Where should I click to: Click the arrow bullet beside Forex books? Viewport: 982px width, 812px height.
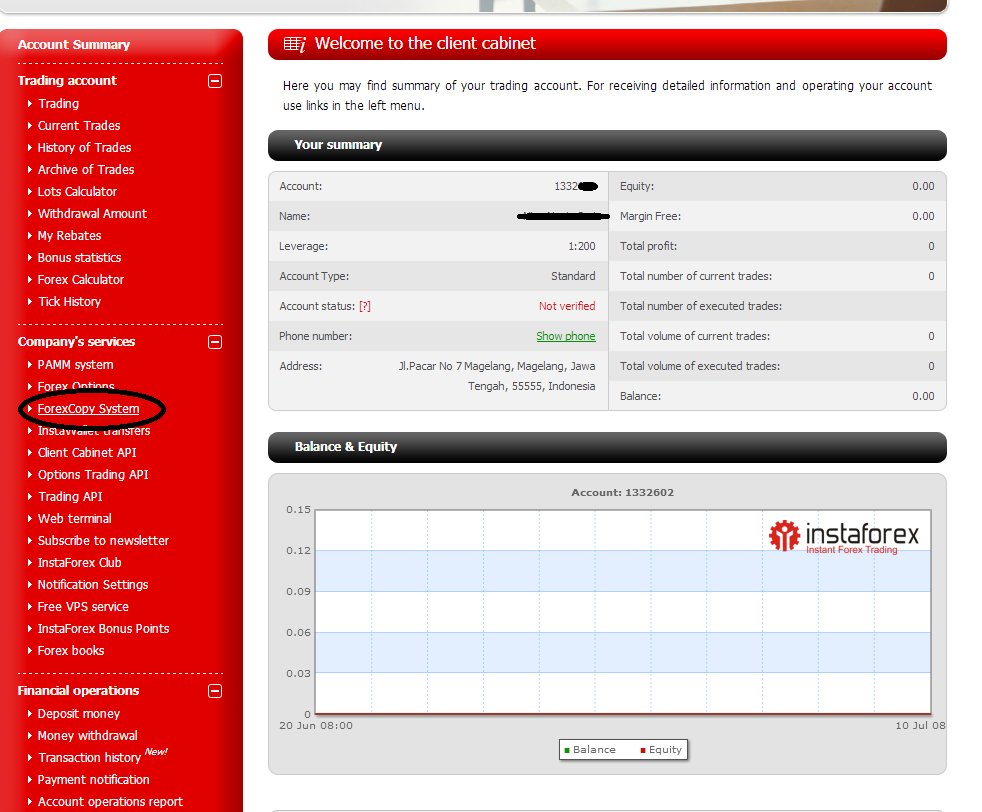tap(29, 650)
